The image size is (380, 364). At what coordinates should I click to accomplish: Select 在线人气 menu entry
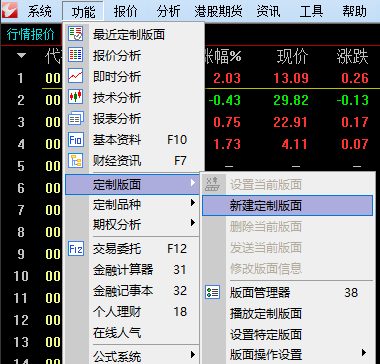133,333
